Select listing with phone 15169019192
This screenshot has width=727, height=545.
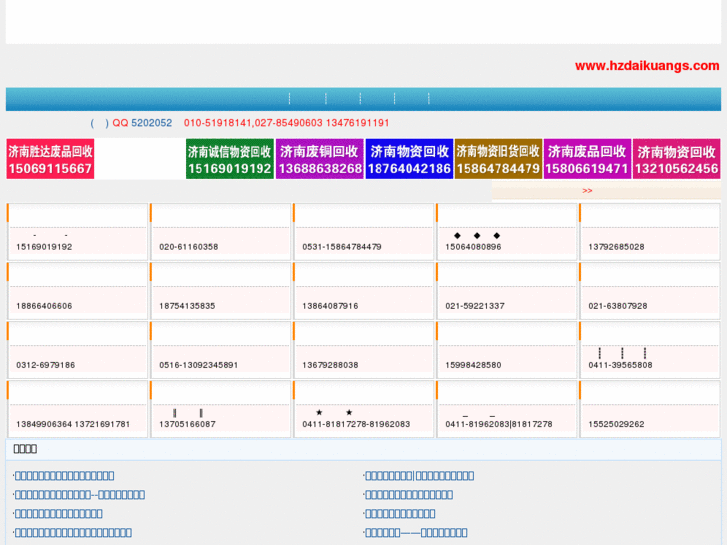point(77,232)
